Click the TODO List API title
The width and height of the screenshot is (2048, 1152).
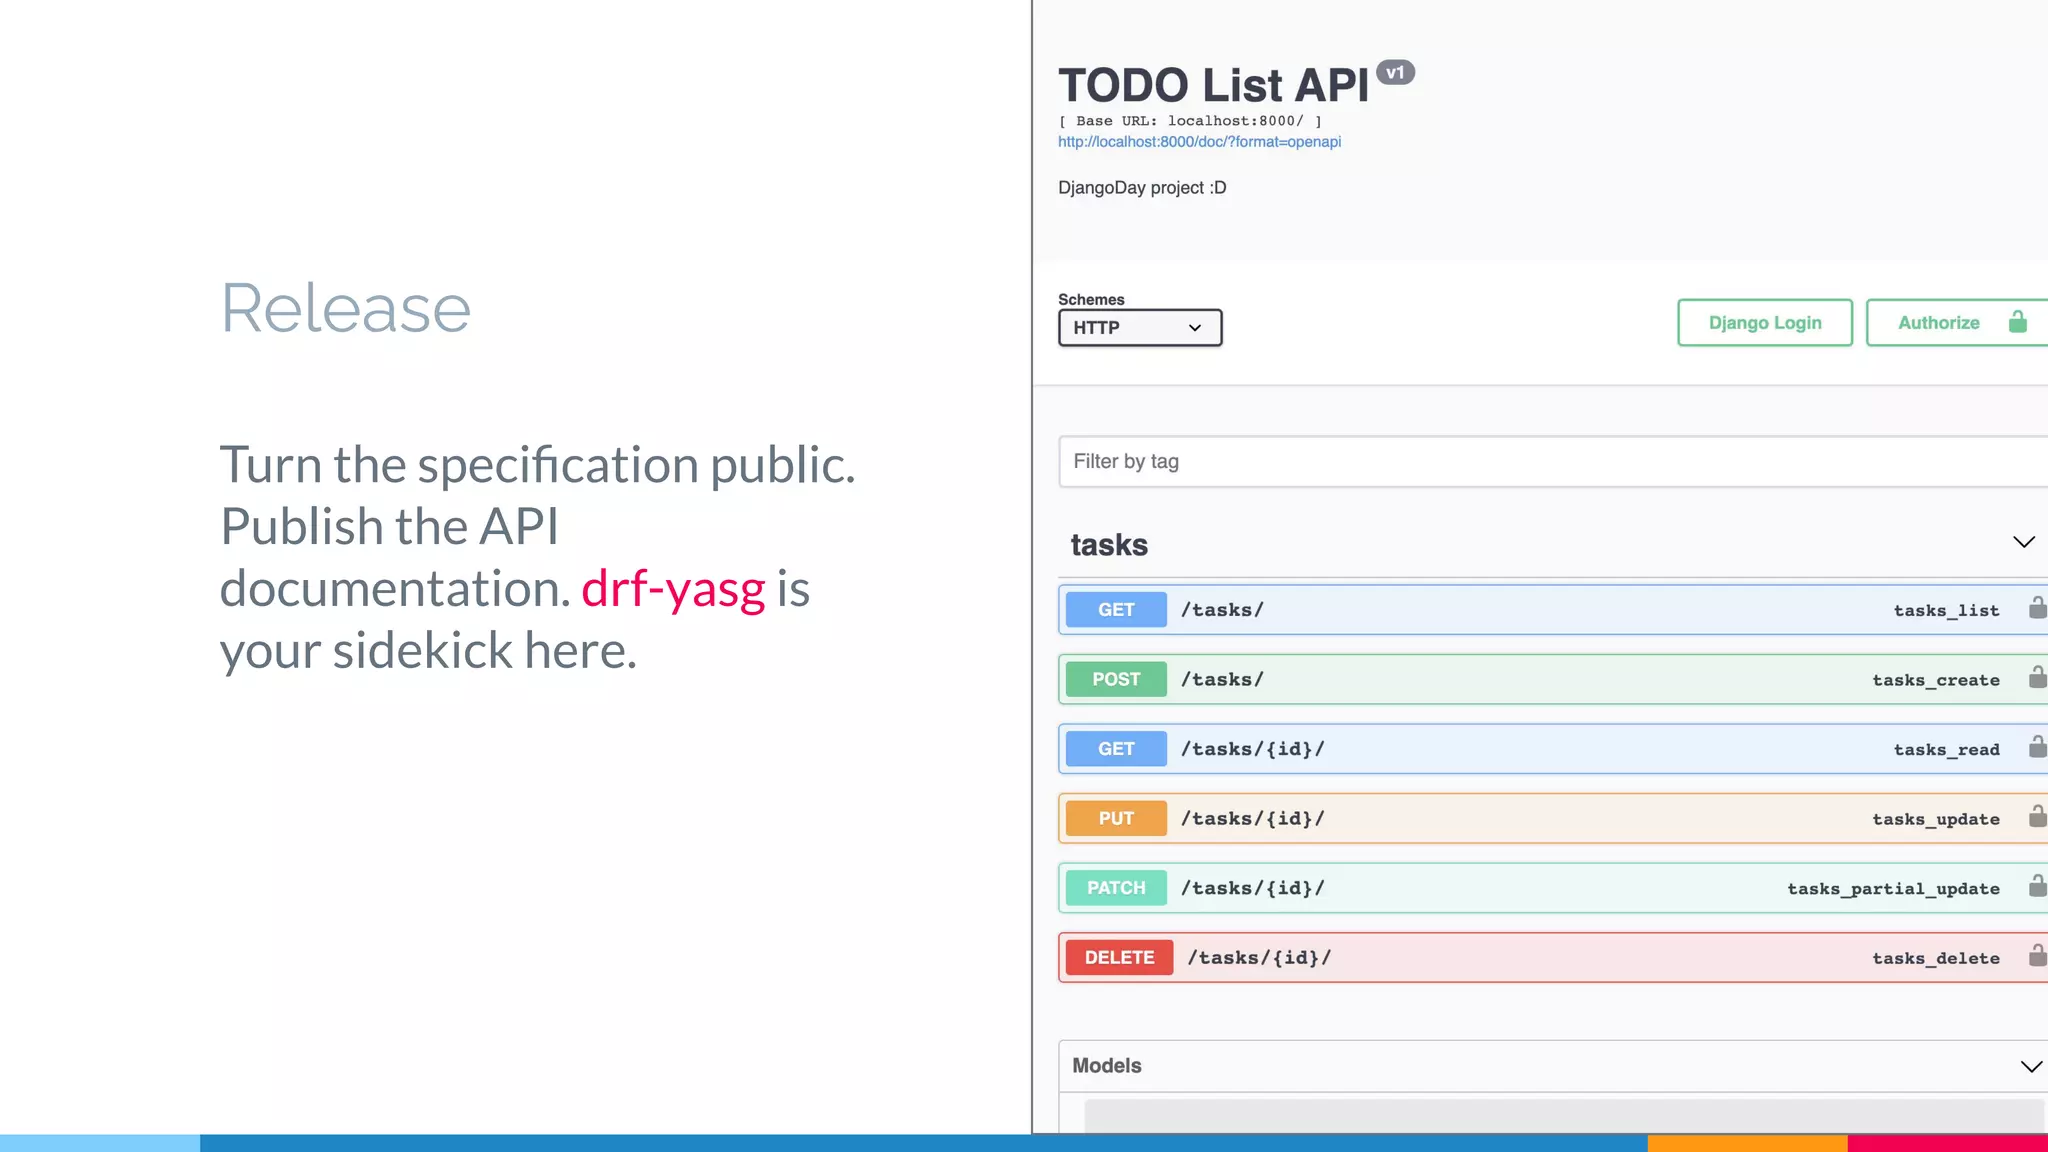coord(1213,85)
